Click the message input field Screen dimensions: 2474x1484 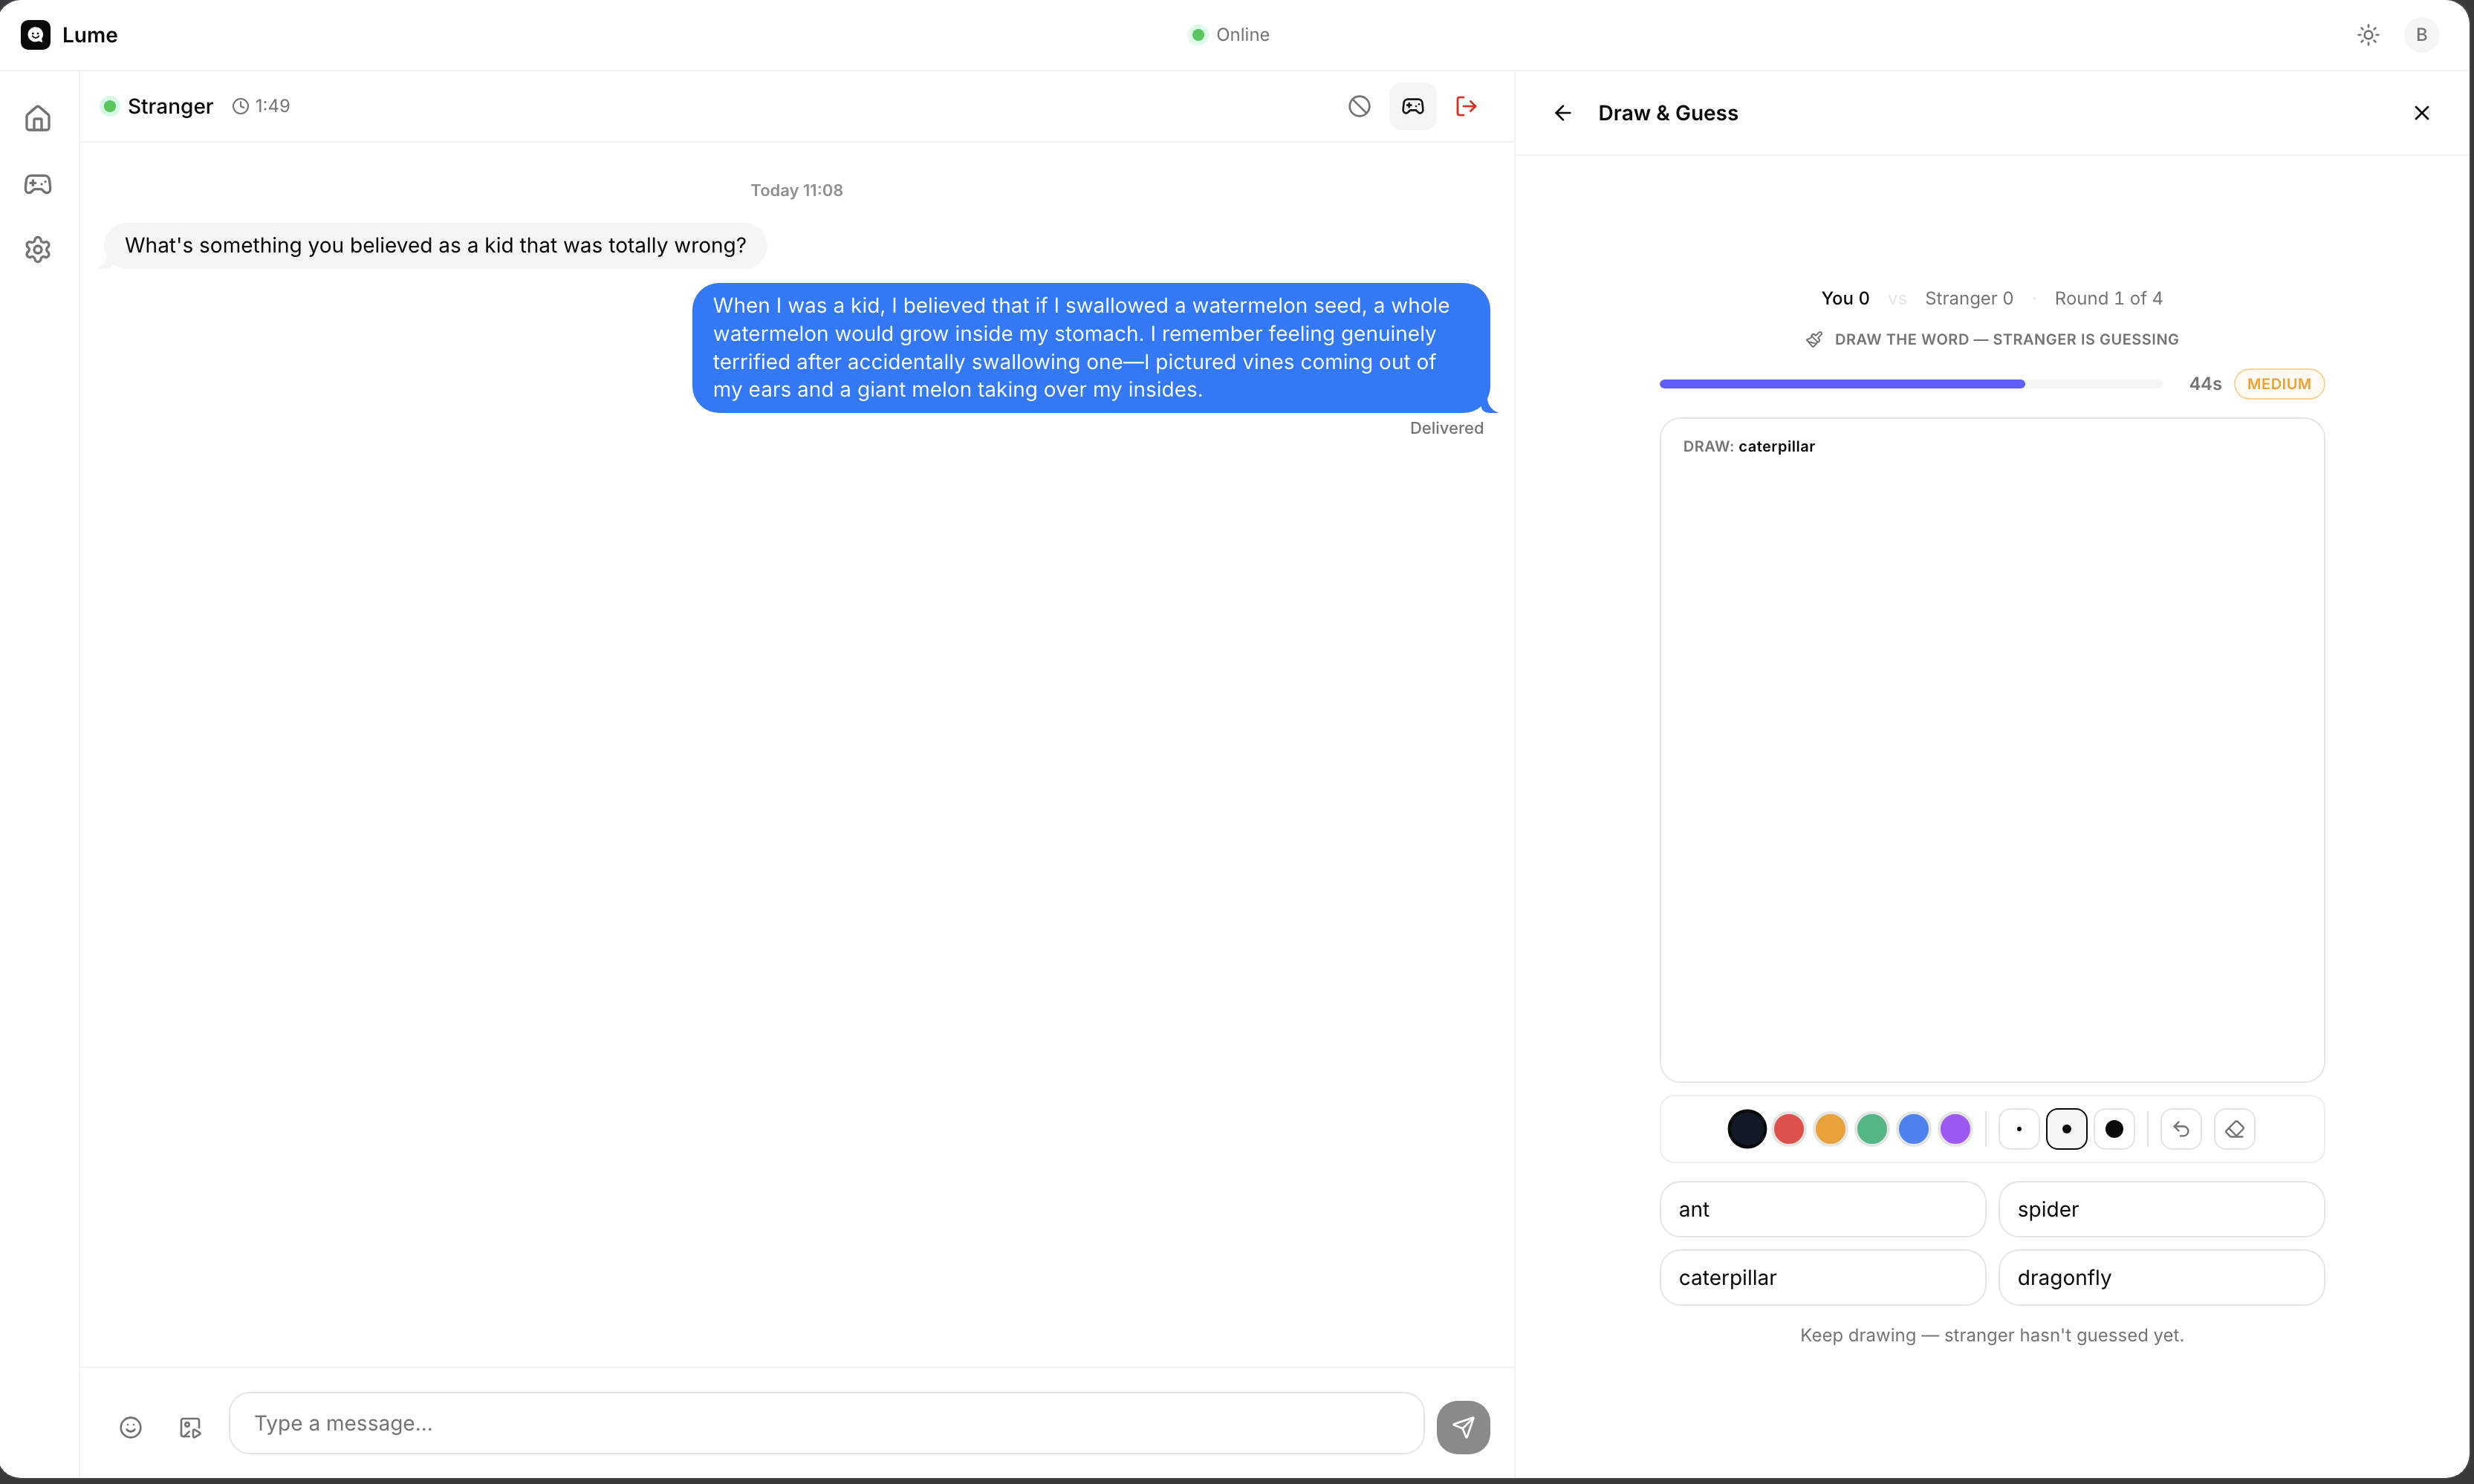click(826, 1423)
